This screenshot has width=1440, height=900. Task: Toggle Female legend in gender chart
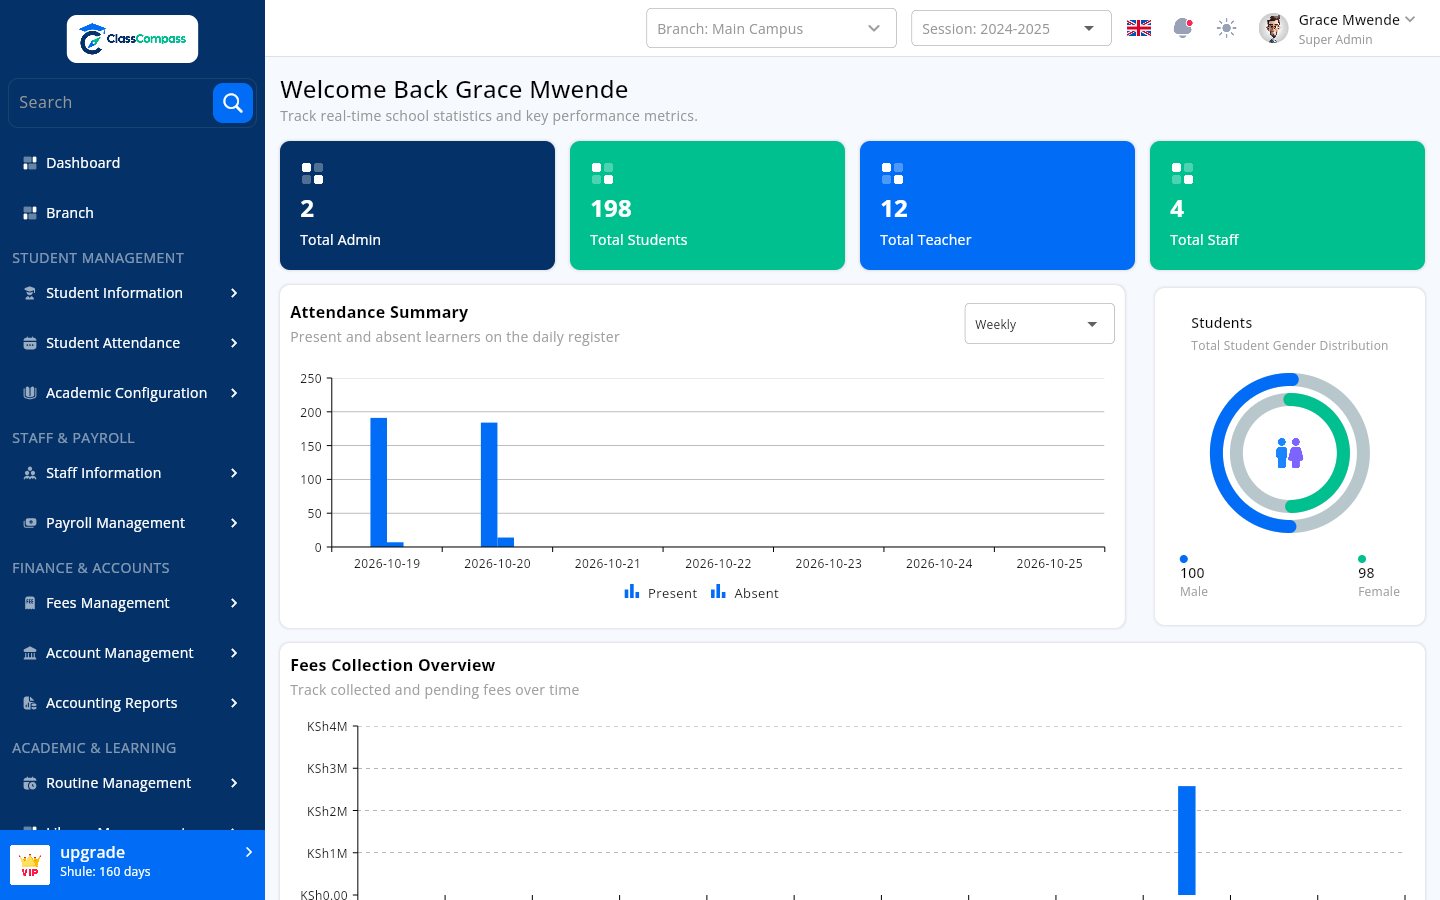1378,577
